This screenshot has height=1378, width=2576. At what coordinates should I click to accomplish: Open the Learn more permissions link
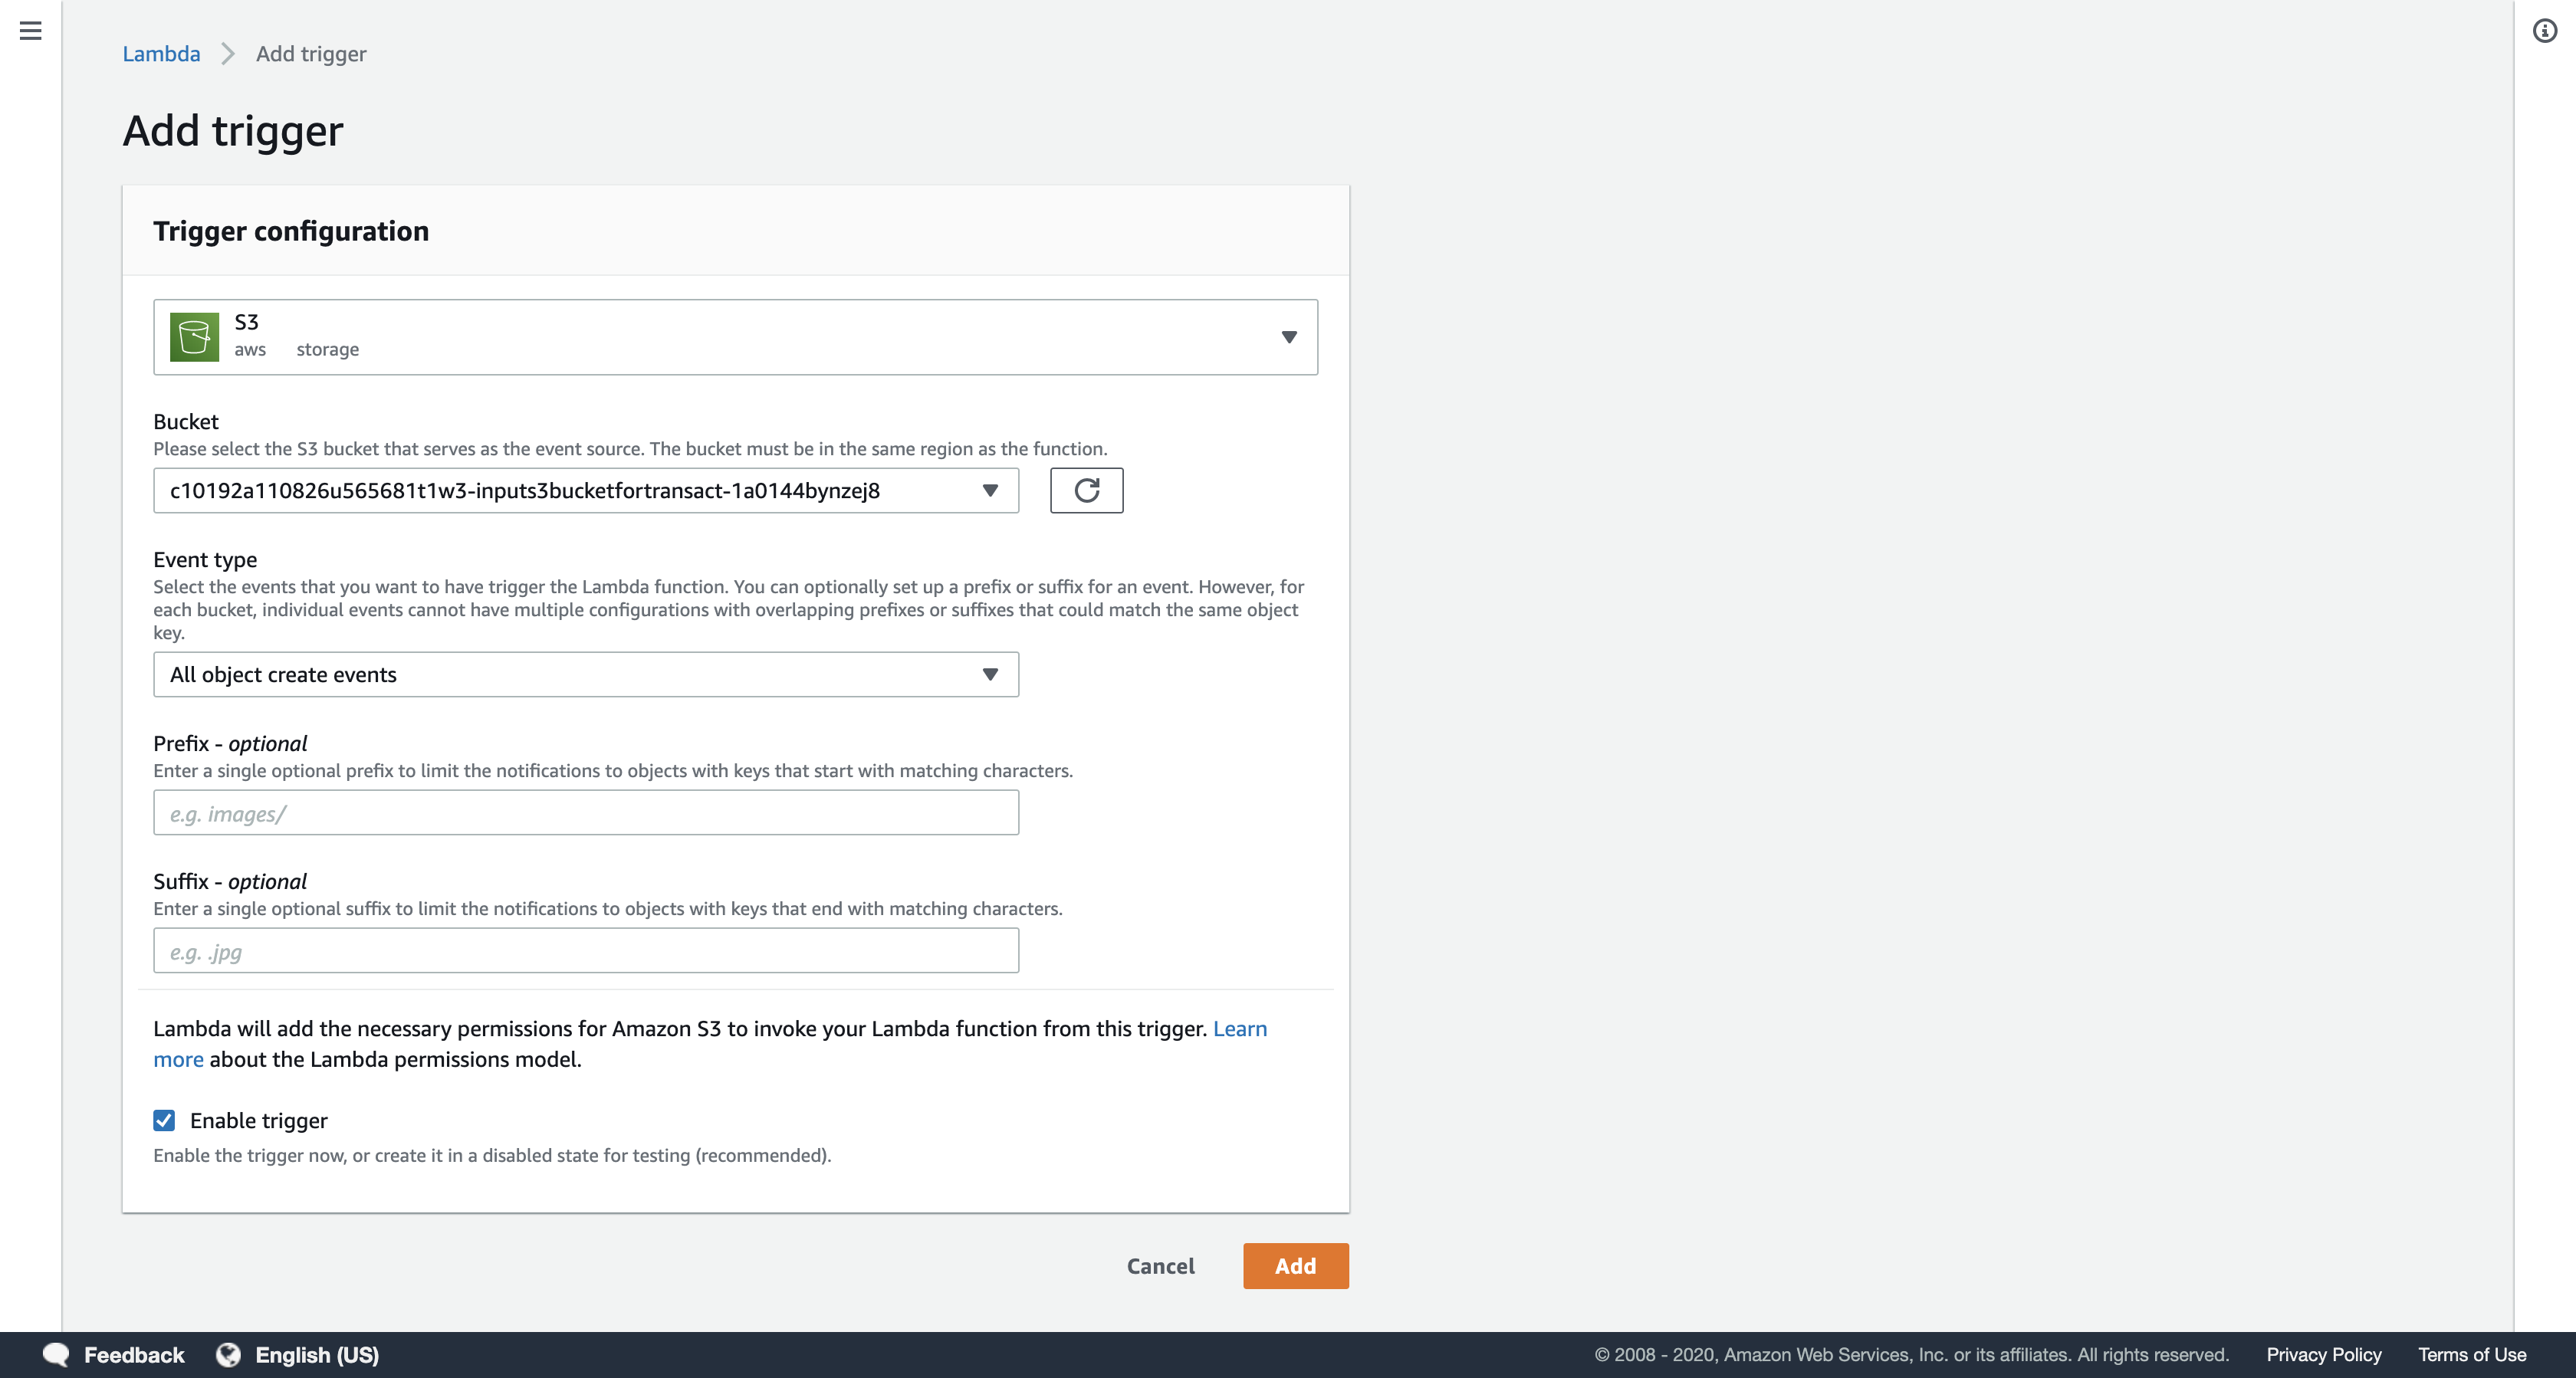pos(1239,1028)
